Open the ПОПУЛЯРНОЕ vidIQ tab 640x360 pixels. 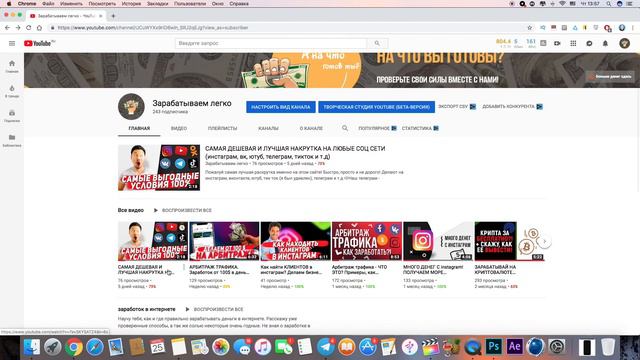(377, 128)
